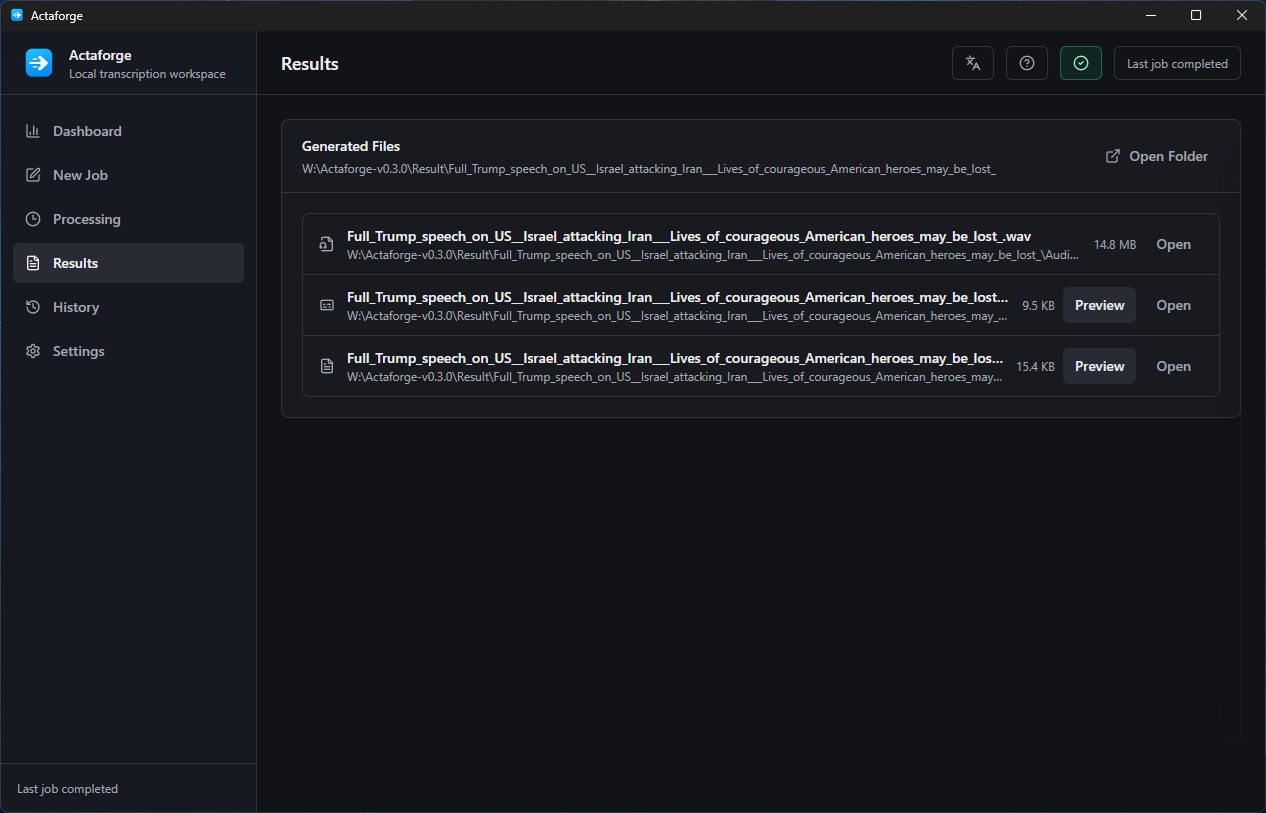Click the Settings gear icon

[x=33, y=351]
